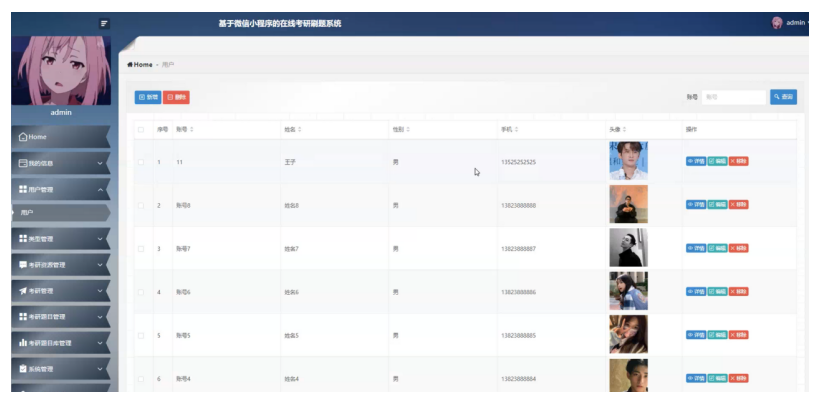This screenshot has height=394, width=813.
Task: Select phone number 13823888888 cell
Action: [518, 206]
